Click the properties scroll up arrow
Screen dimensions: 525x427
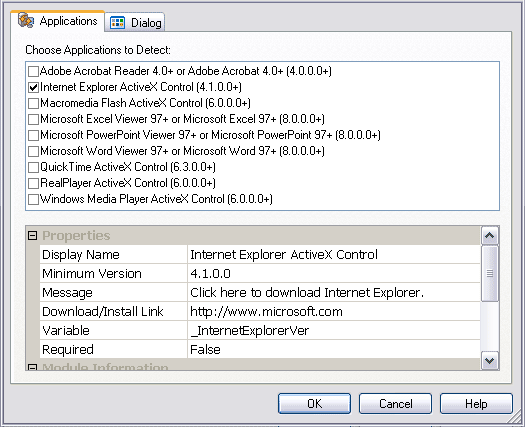click(490, 236)
